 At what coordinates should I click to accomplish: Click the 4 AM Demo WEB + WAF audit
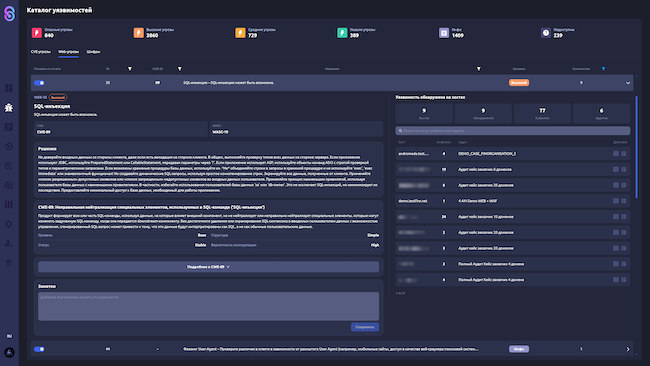tap(478, 201)
